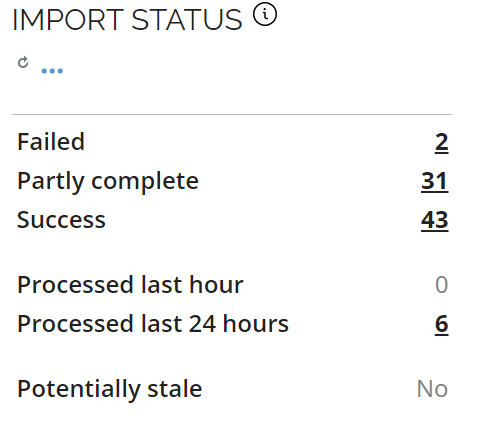Viewport: 478px width, 424px height.
Task: Open the Partly complete count 31
Action: point(434,181)
